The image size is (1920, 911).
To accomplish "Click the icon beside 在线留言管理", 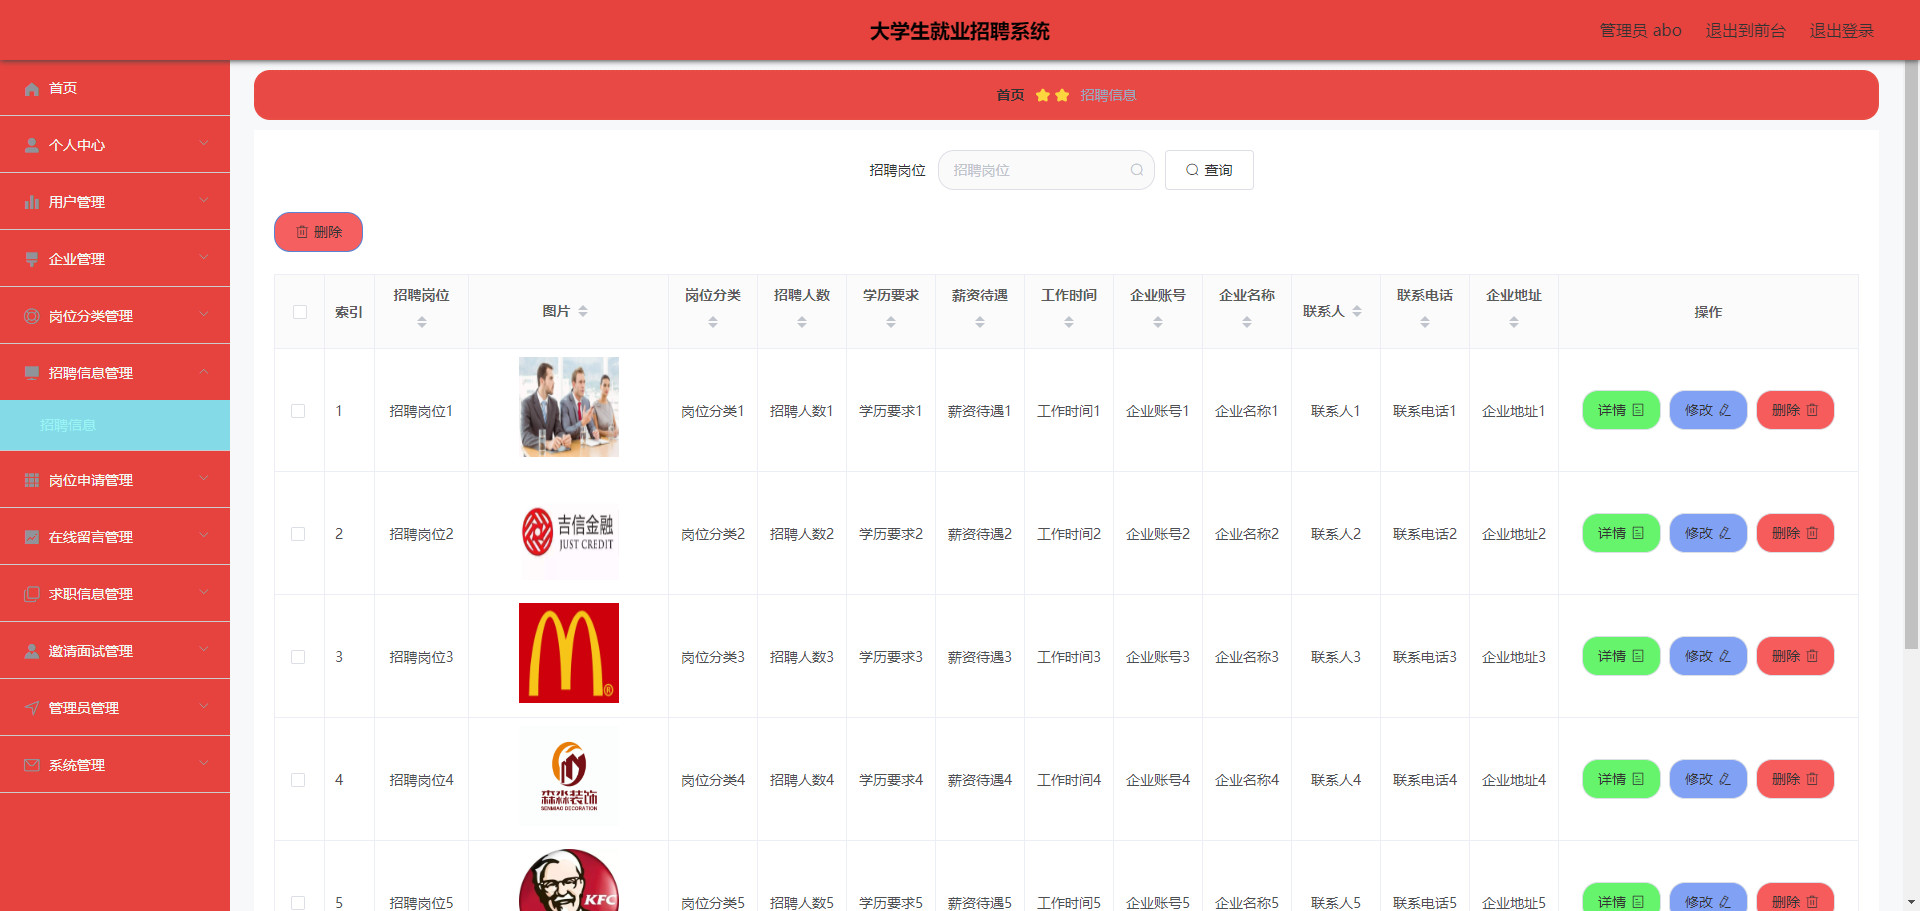I will 32,537.
